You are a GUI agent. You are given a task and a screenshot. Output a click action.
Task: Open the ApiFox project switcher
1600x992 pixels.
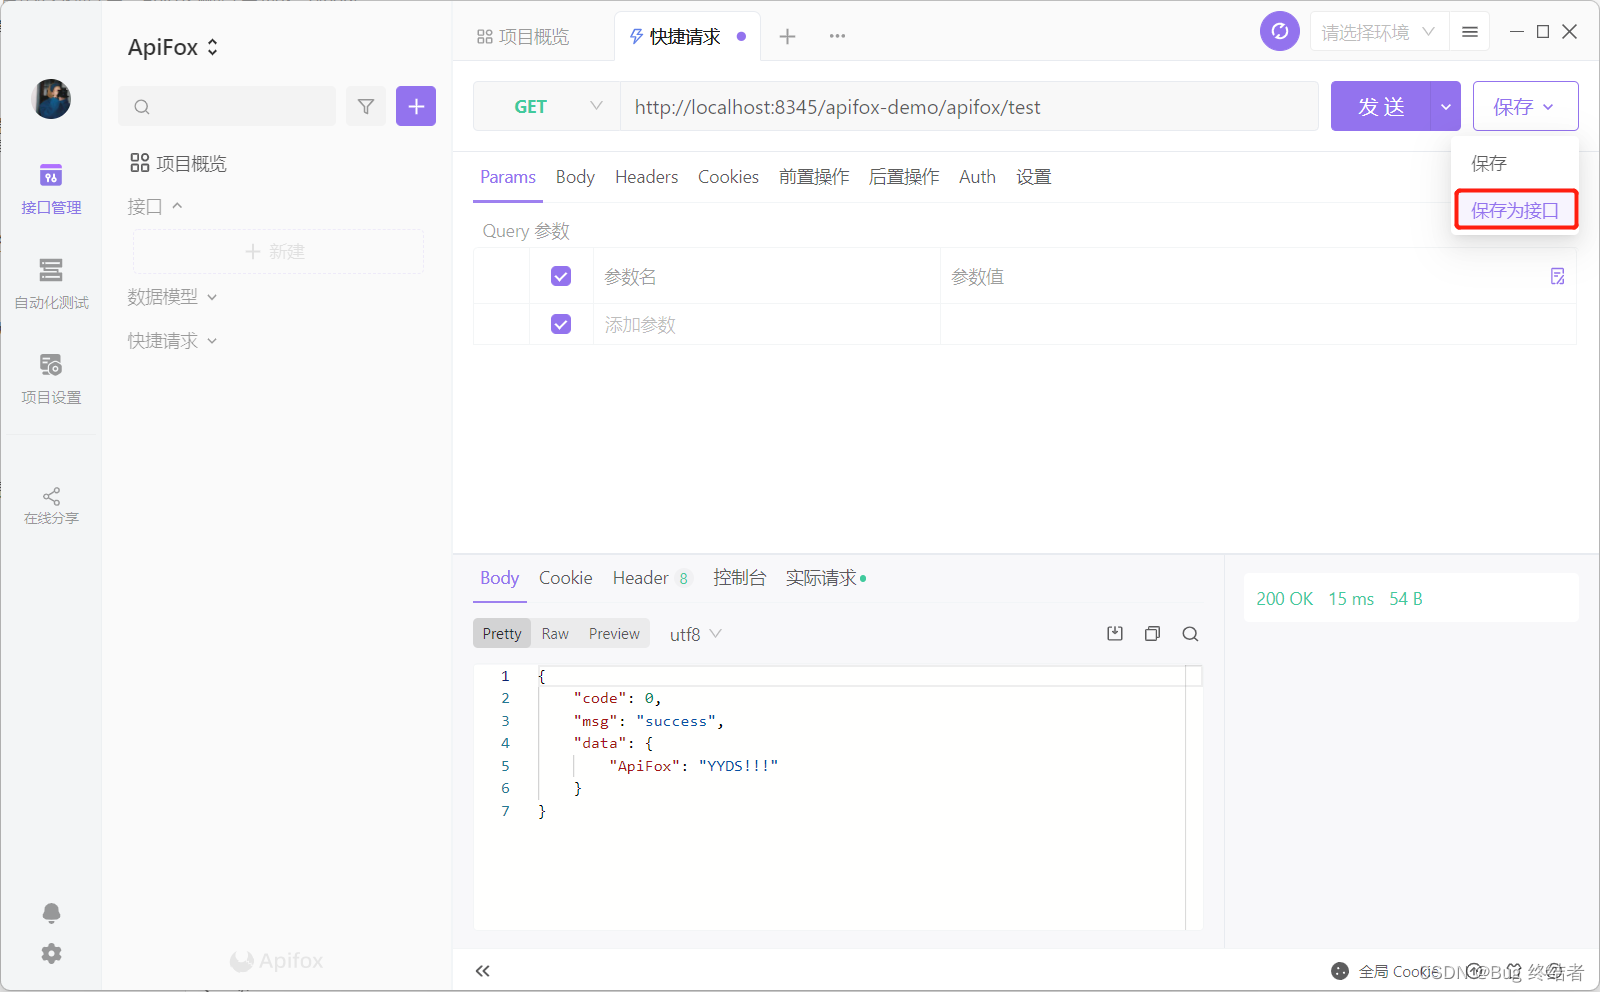tap(172, 47)
